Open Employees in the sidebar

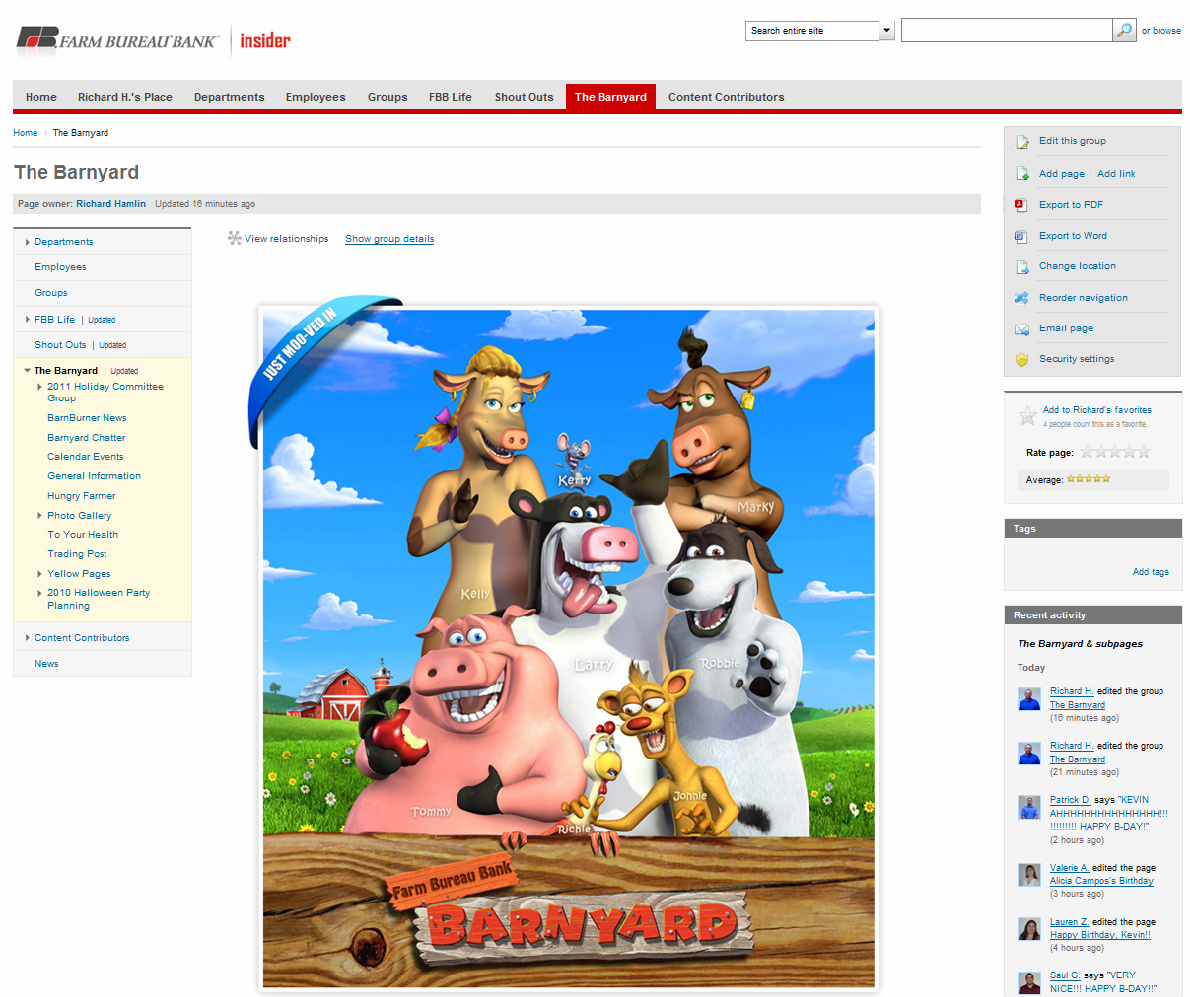click(60, 267)
